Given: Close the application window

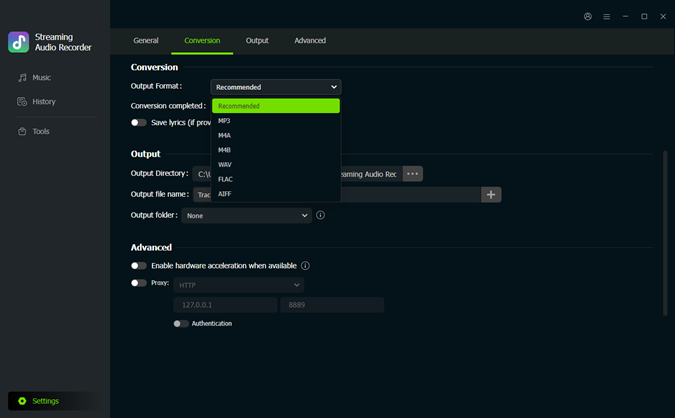Looking at the screenshot, I should [663, 16].
